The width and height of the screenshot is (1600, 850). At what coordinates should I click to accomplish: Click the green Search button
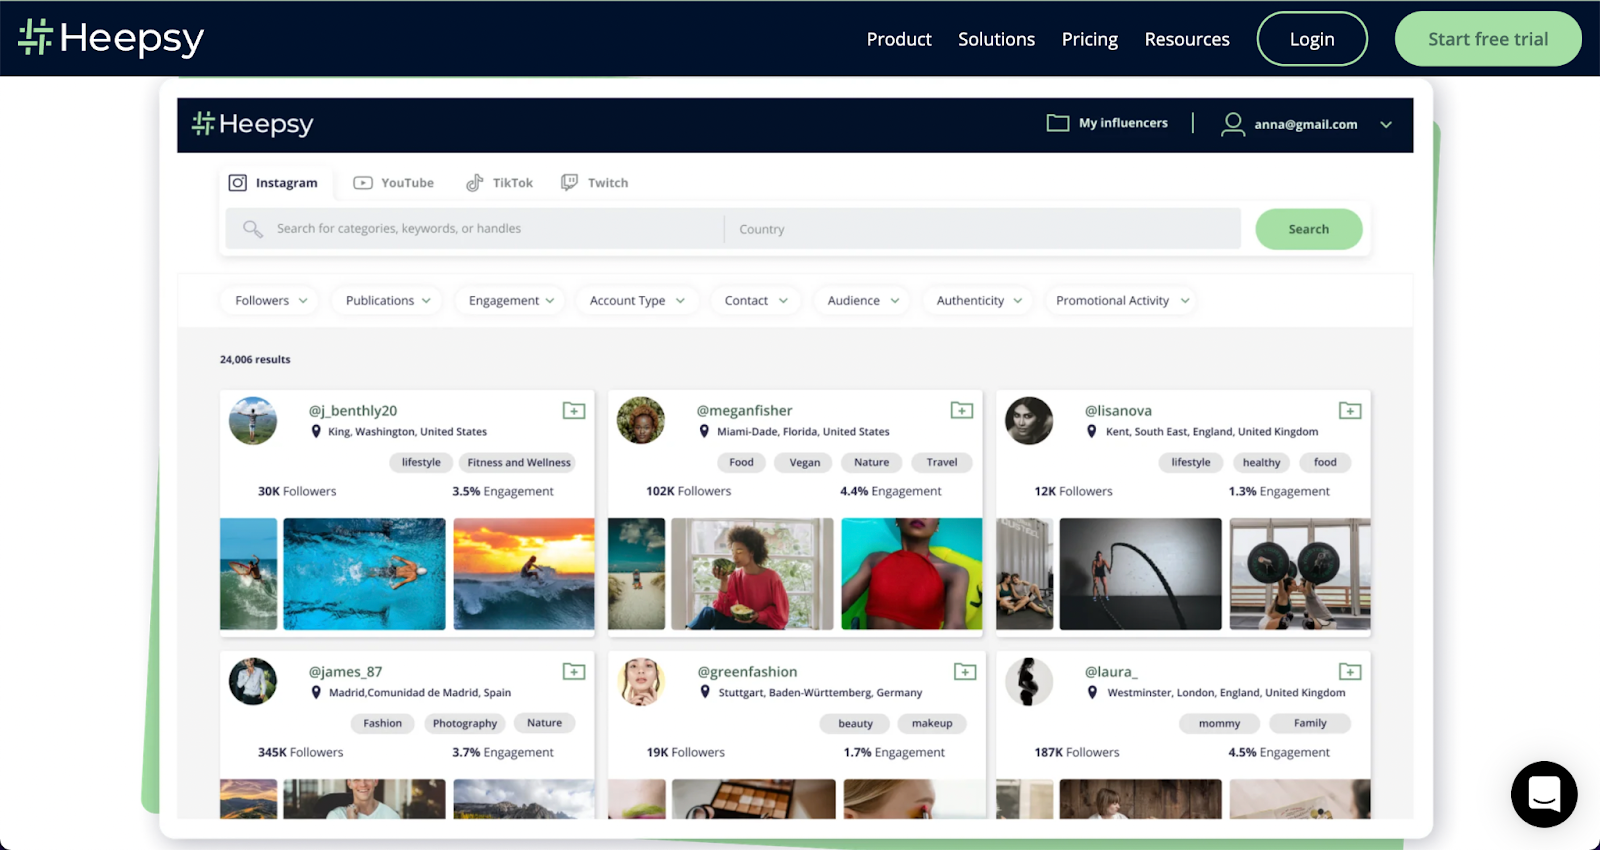point(1309,229)
